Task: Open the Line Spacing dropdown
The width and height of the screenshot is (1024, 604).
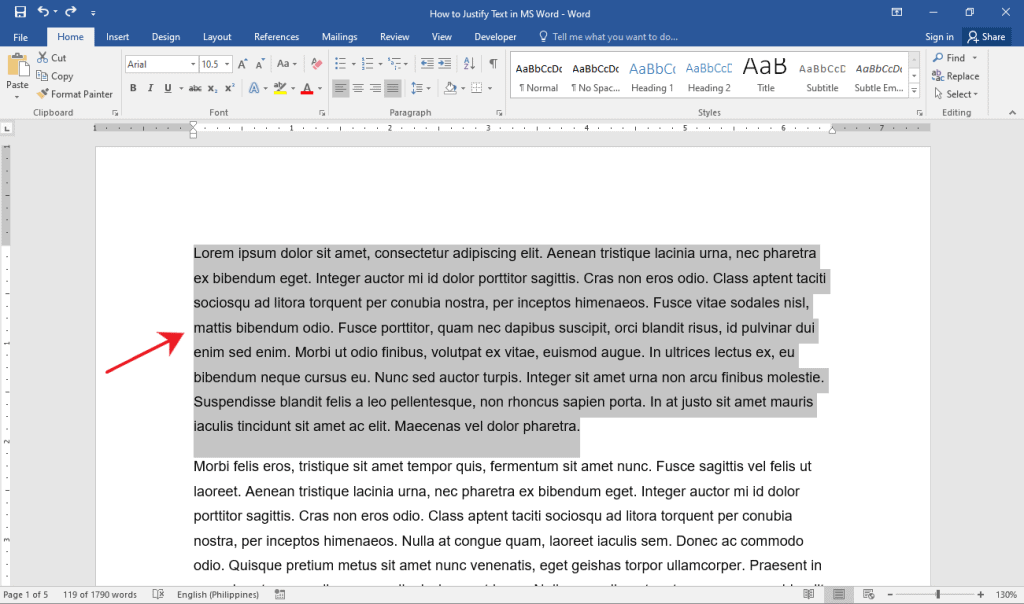Action: pos(418,87)
